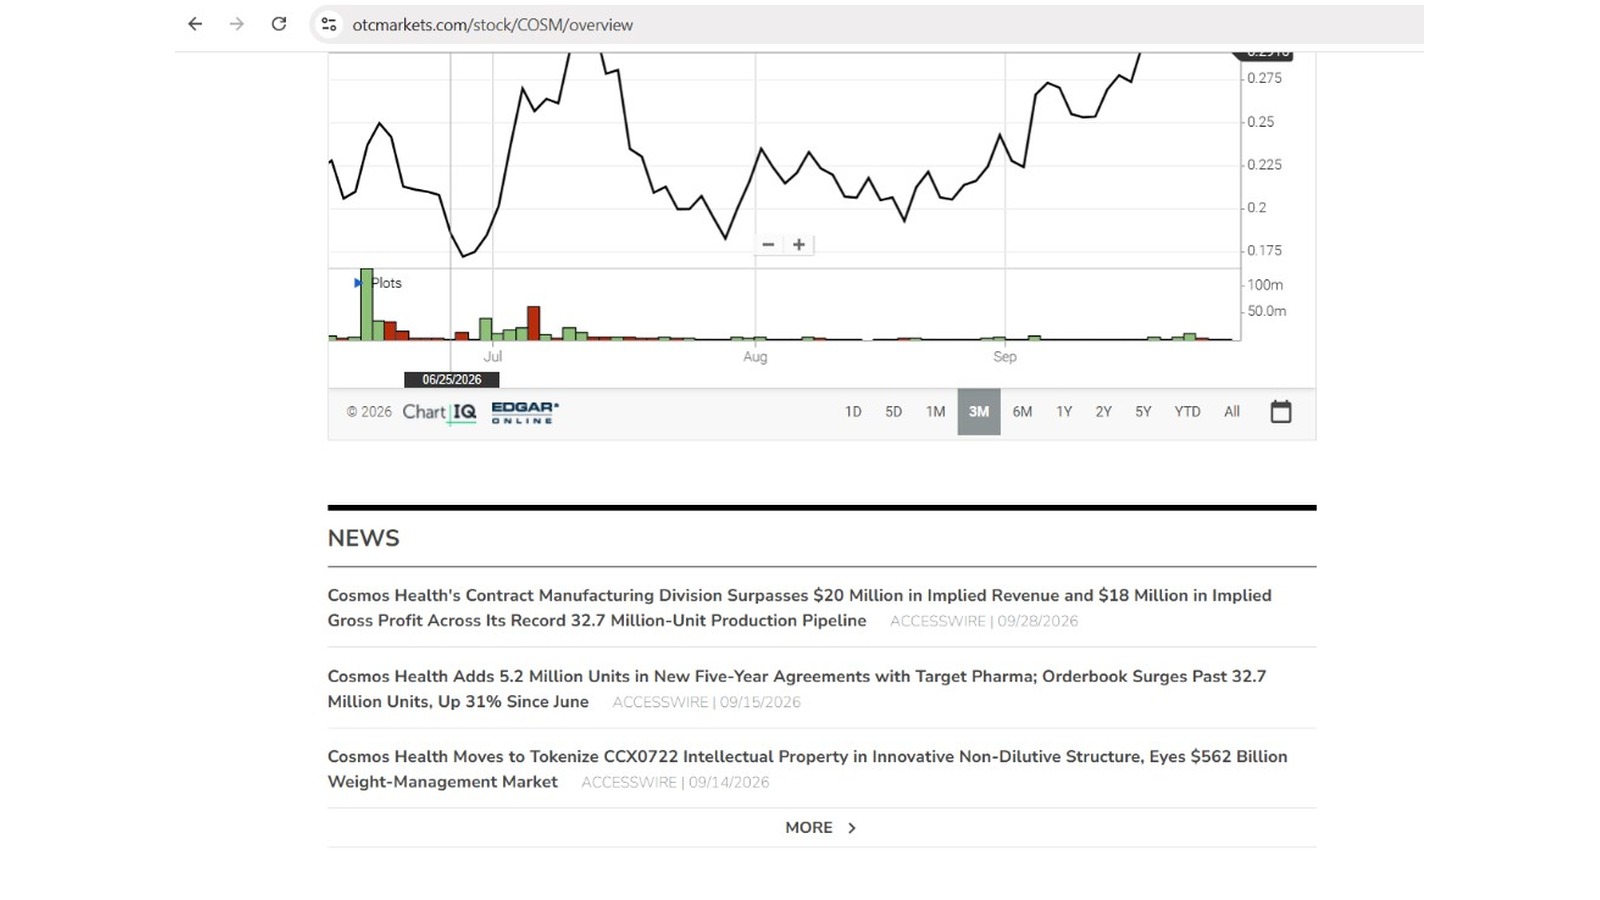
Task: Switch chart to 1Y range
Action: click(x=1064, y=412)
